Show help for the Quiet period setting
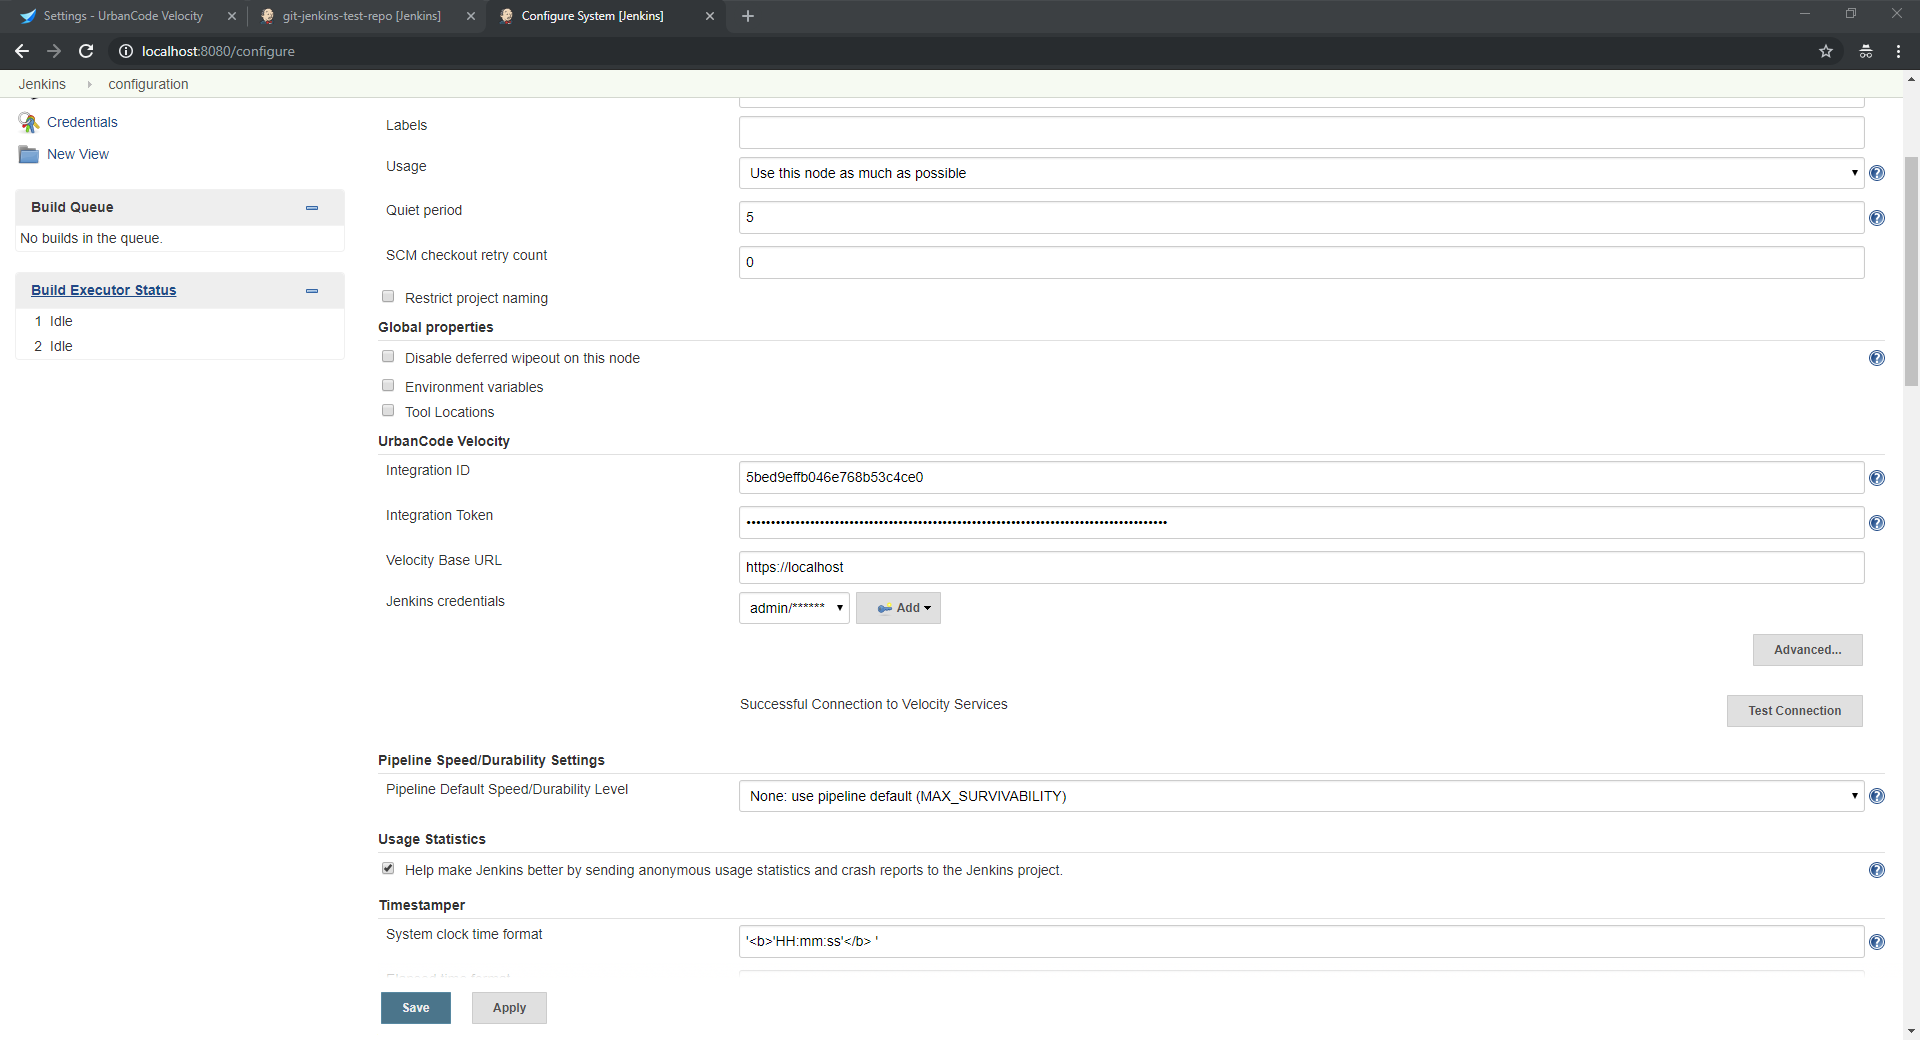This screenshot has width=1920, height=1040. click(1877, 218)
